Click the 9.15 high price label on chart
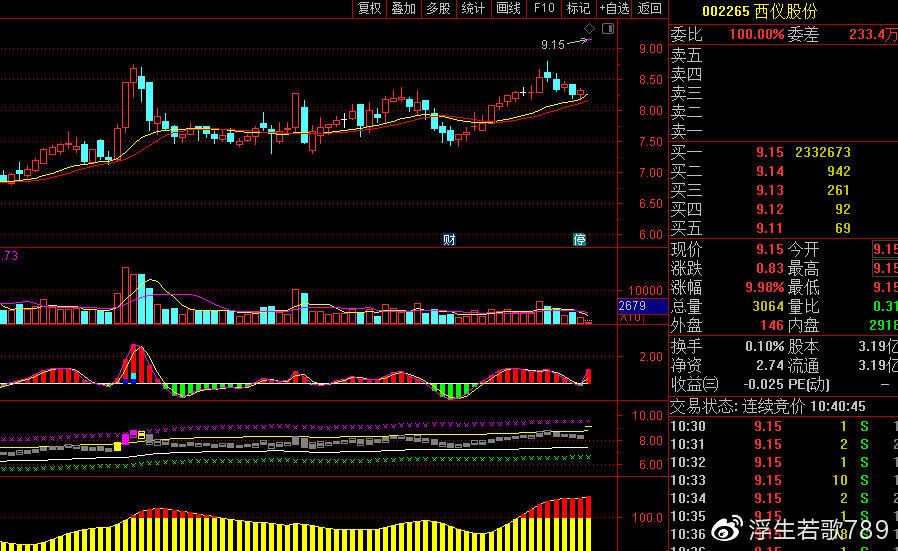898x551 pixels. pos(553,45)
